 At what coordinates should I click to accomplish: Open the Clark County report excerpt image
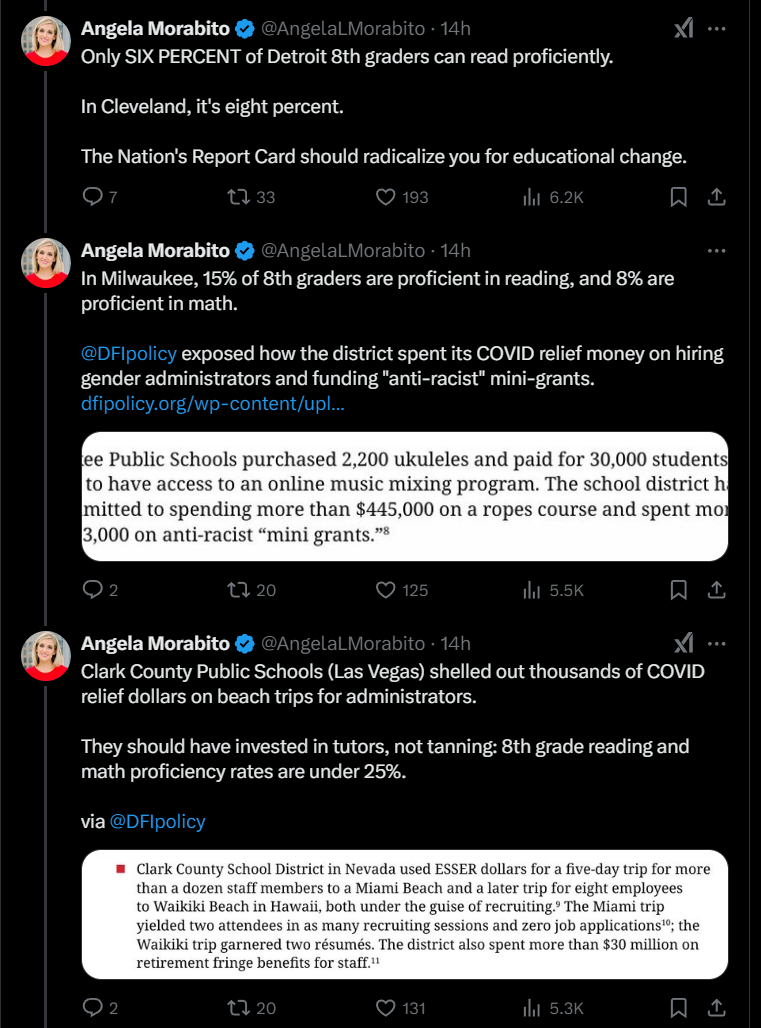coord(404,914)
